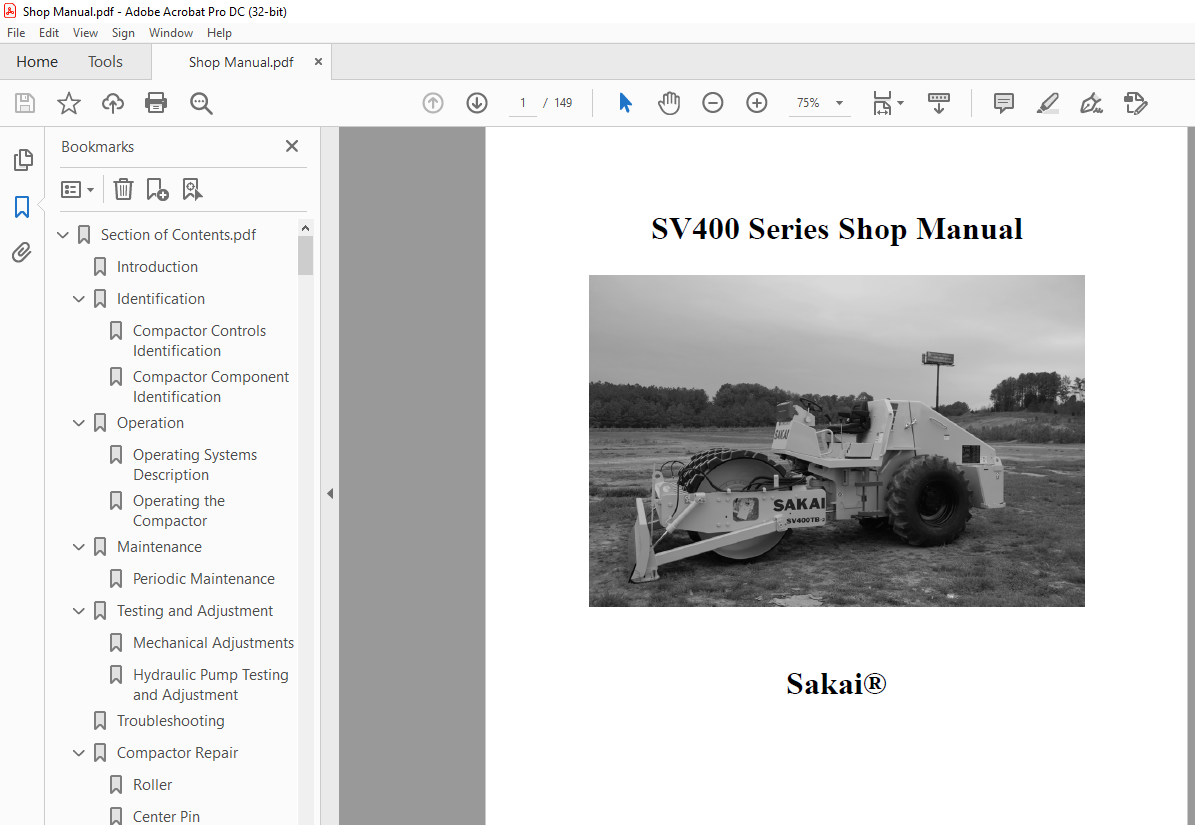Open the Roller bookmark
The width and height of the screenshot is (1195, 825).
pos(152,785)
